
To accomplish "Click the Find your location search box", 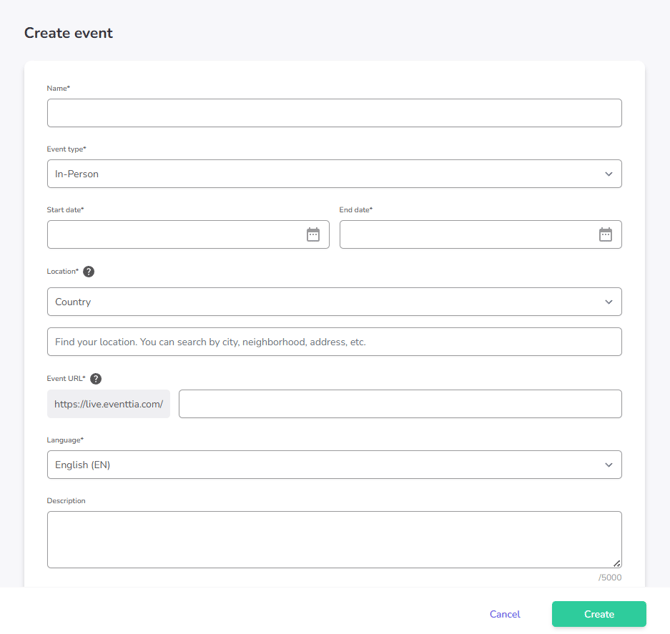I will point(334,342).
